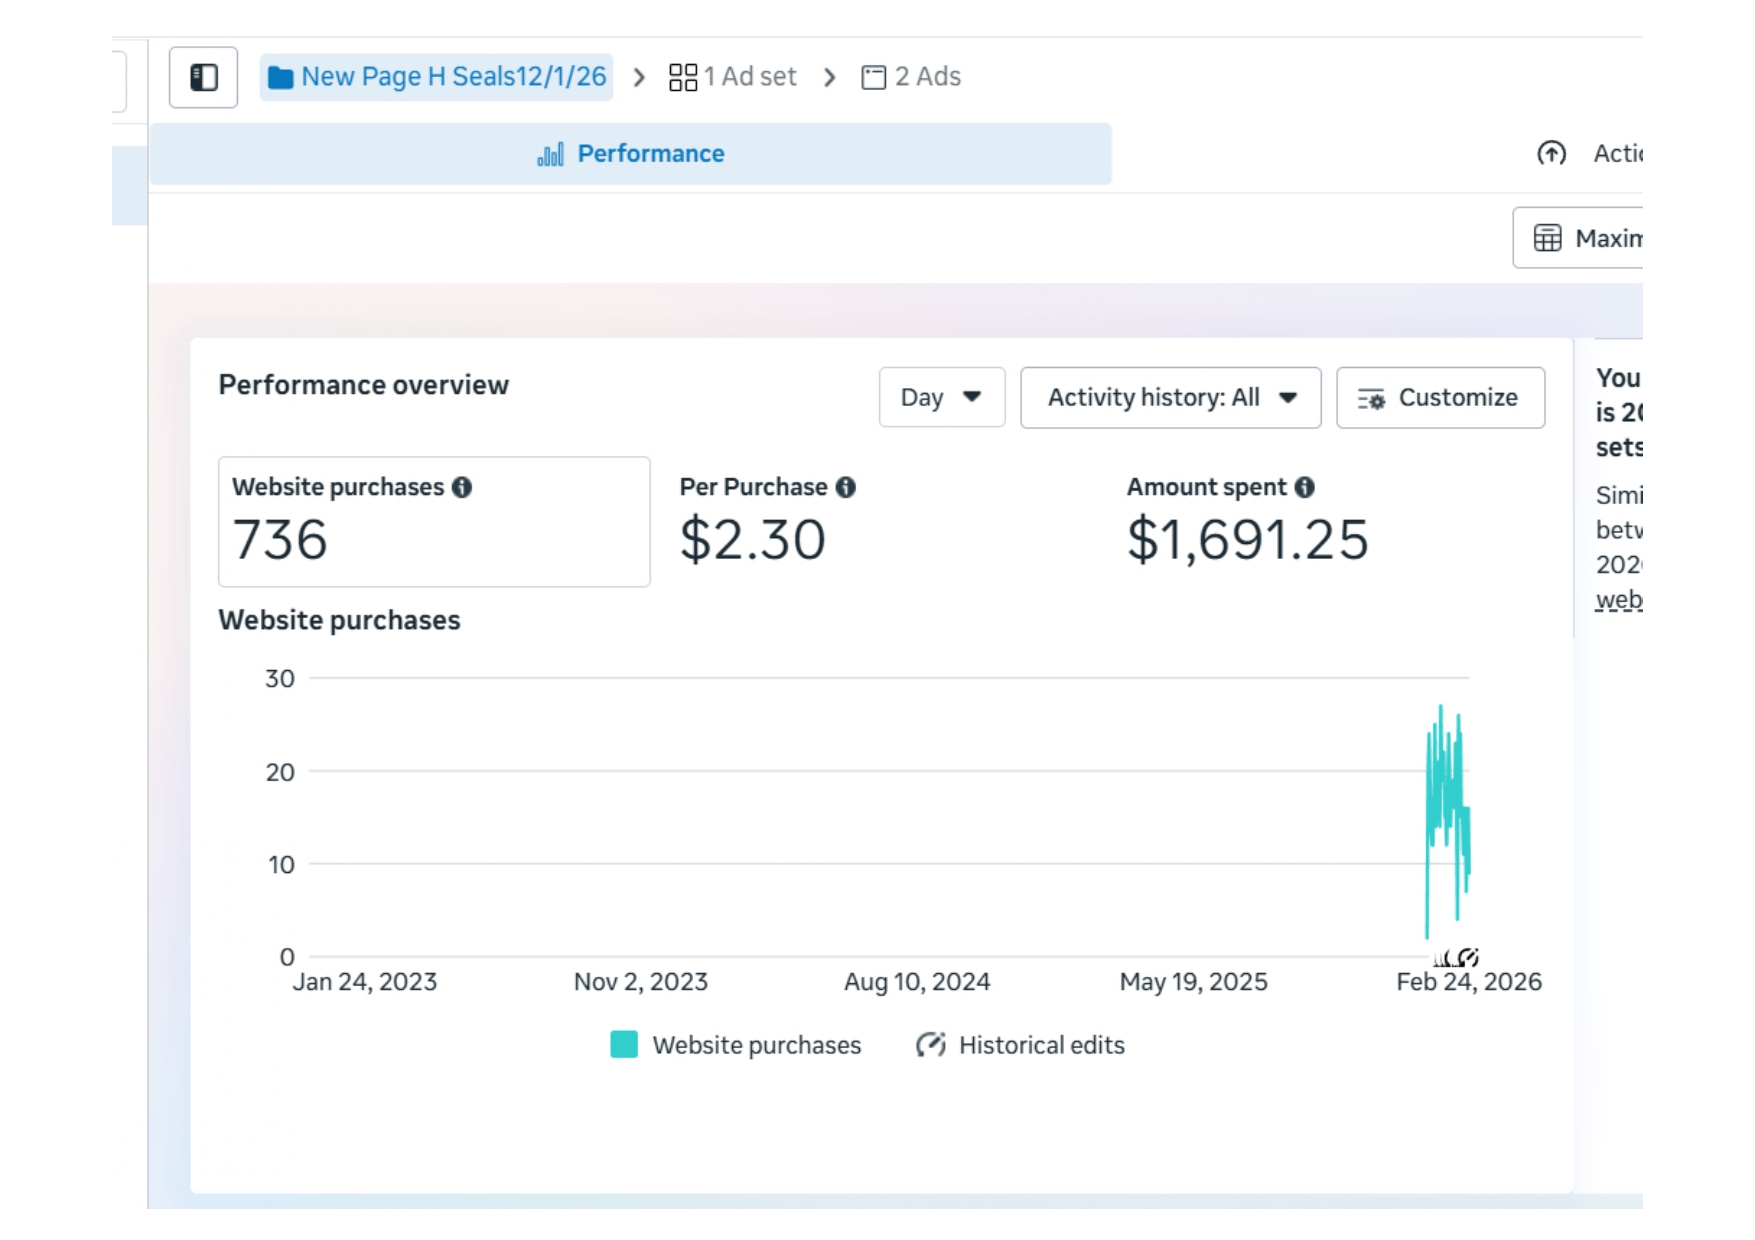
Task: Toggle the side panel layout icon
Action: tap(203, 77)
